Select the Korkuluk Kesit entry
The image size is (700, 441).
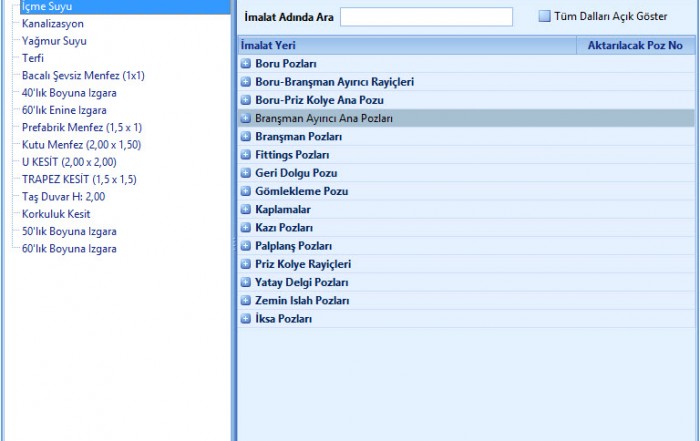(56, 214)
